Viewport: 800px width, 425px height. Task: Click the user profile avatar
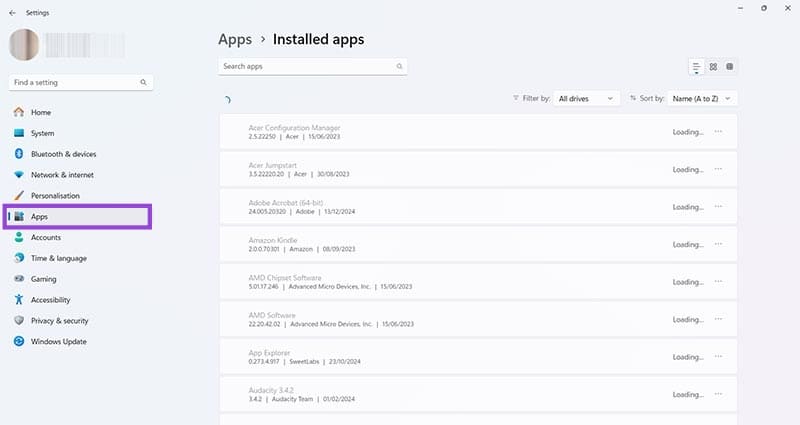[x=24, y=44]
